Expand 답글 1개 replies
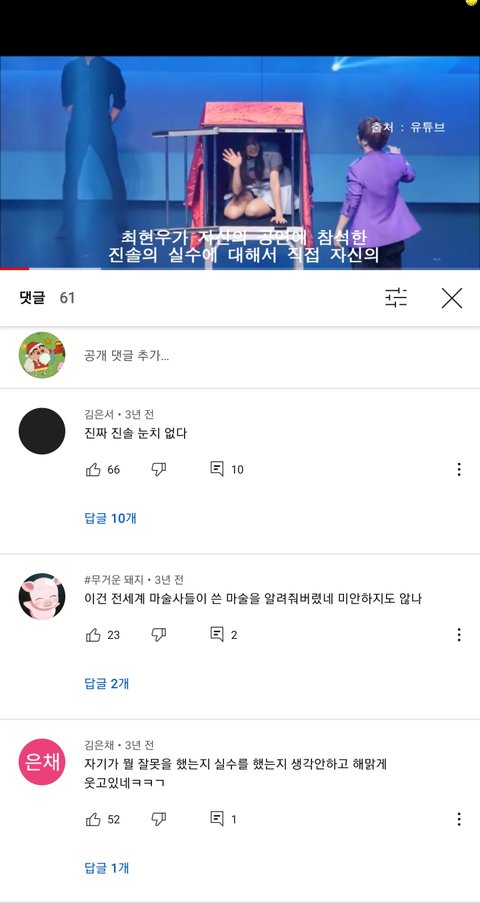The width and height of the screenshot is (480, 903). (x=107, y=868)
